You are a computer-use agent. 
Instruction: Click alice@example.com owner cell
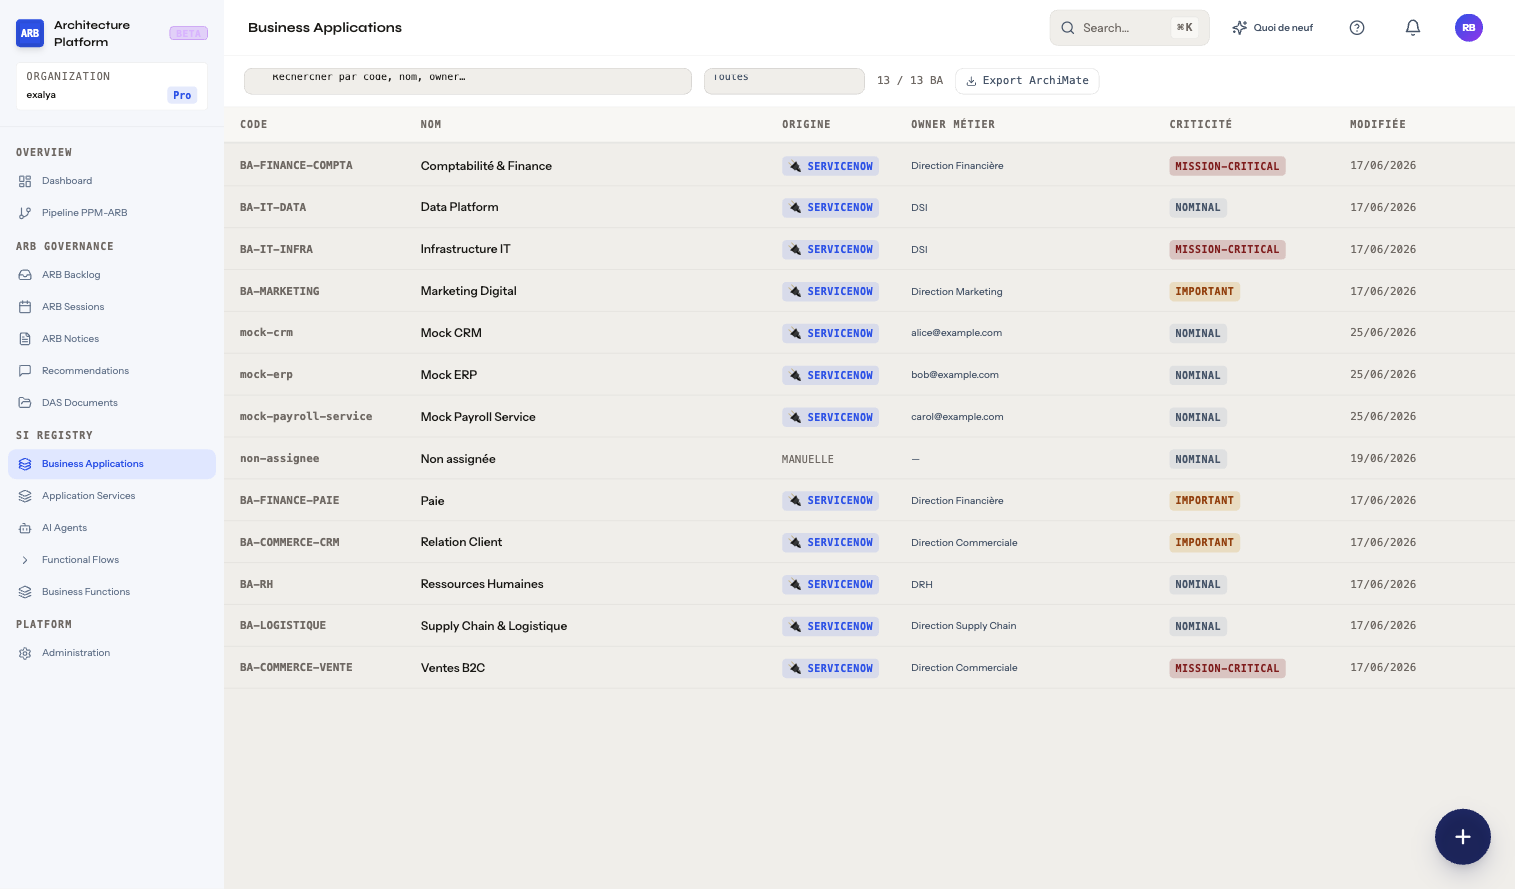coord(956,333)
